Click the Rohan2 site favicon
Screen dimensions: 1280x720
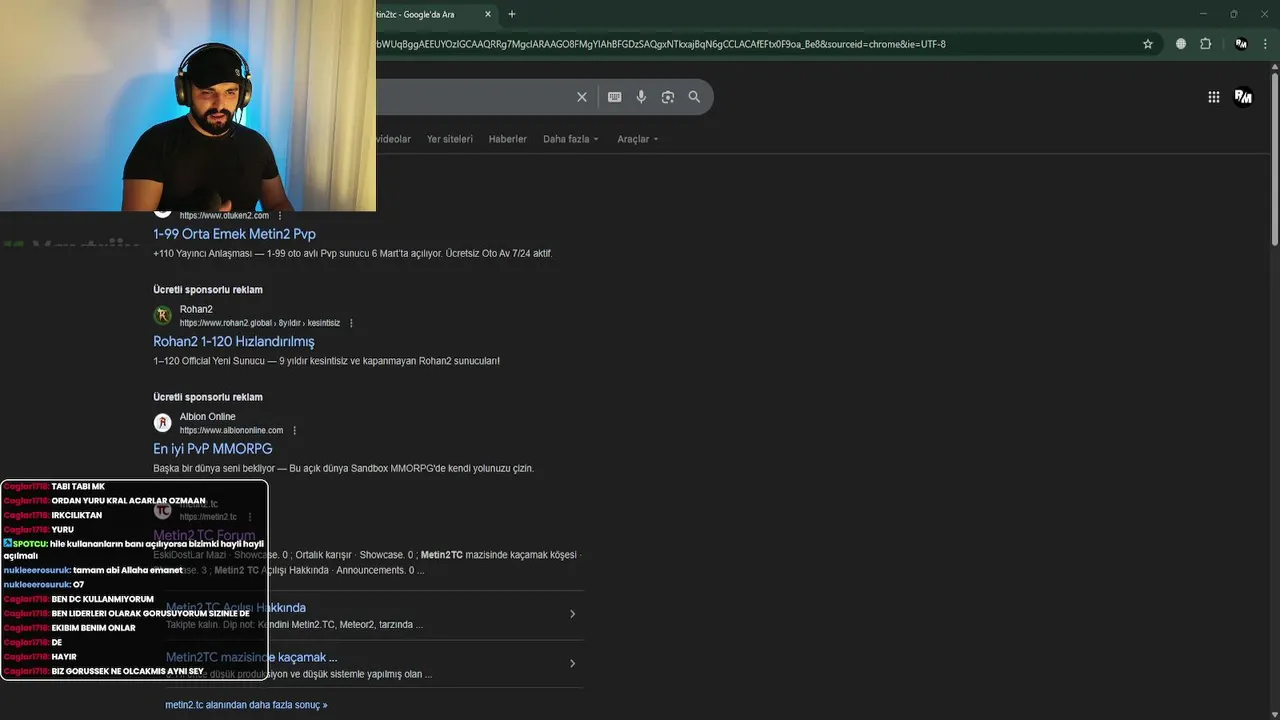162,316
